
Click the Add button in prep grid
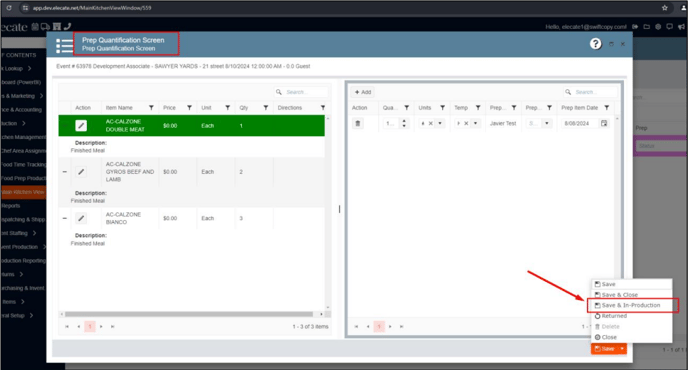pos(363,92)
